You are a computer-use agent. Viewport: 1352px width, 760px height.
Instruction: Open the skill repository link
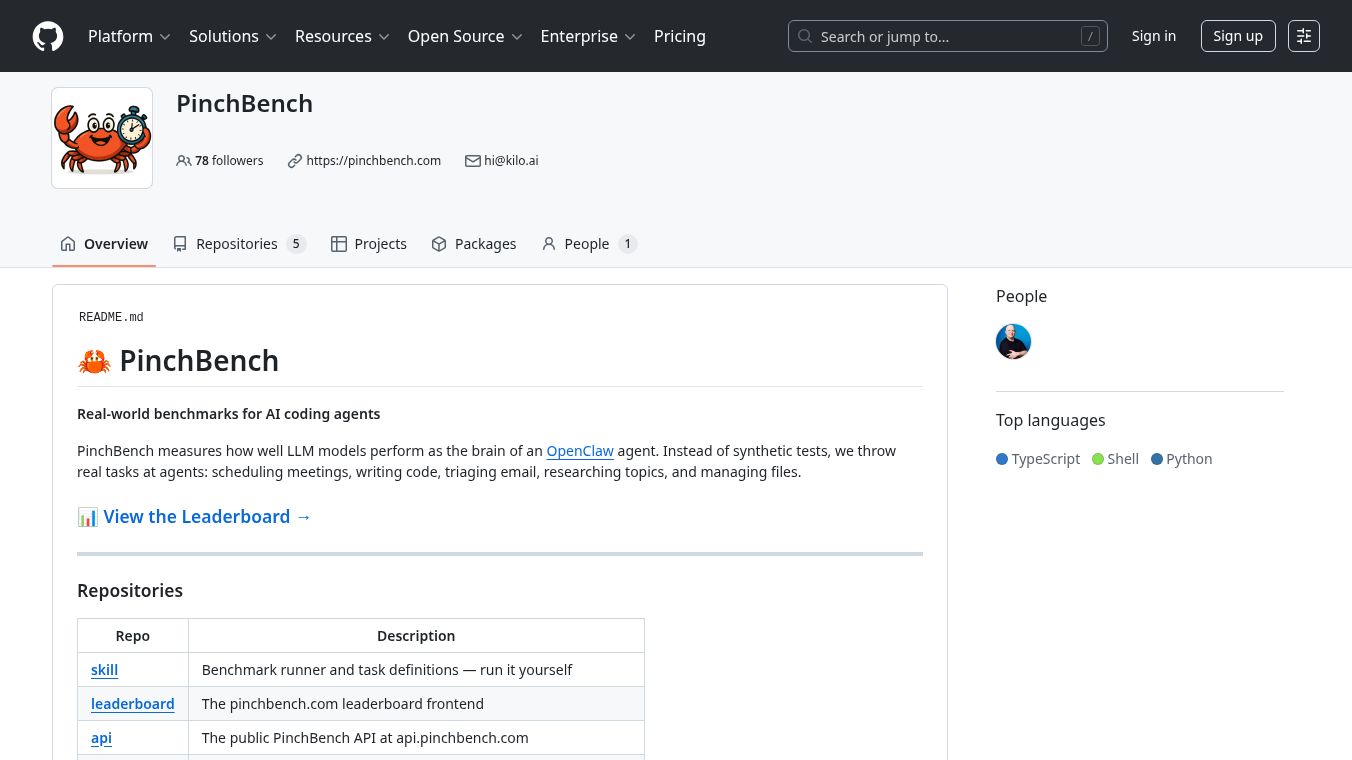pyautogui.click(x=105, y=670)
